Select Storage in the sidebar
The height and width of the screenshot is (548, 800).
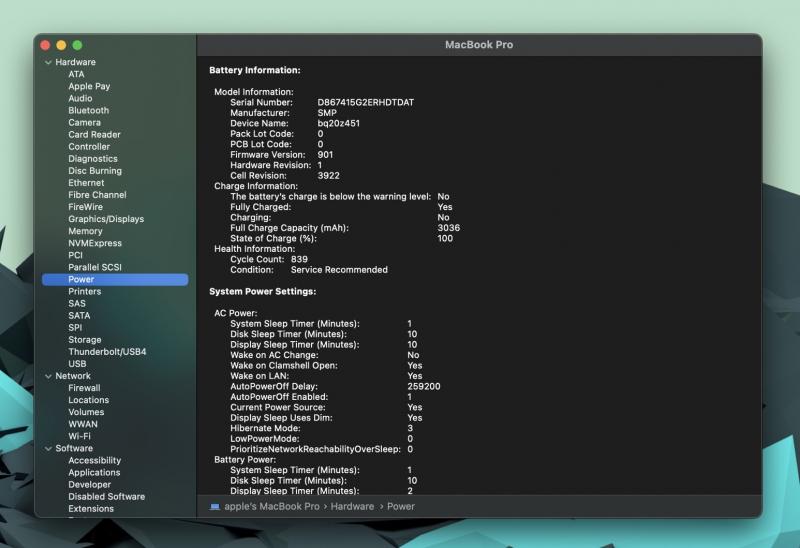pyautogui.click(x=84, y=340)
